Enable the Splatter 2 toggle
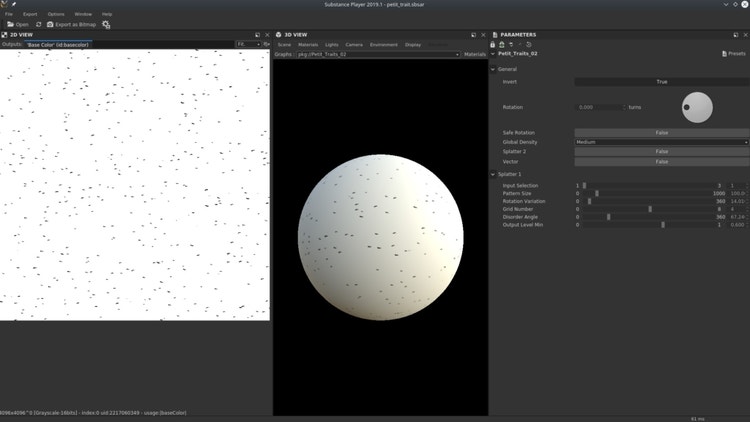 661,151
